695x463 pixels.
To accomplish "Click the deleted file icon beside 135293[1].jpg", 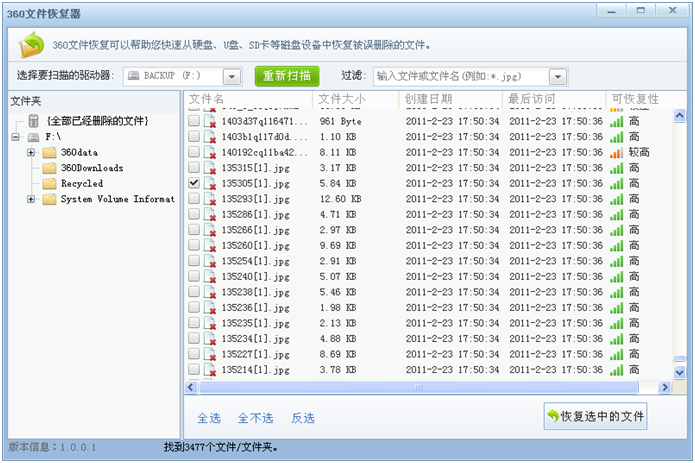I will [x=210, y=199].
